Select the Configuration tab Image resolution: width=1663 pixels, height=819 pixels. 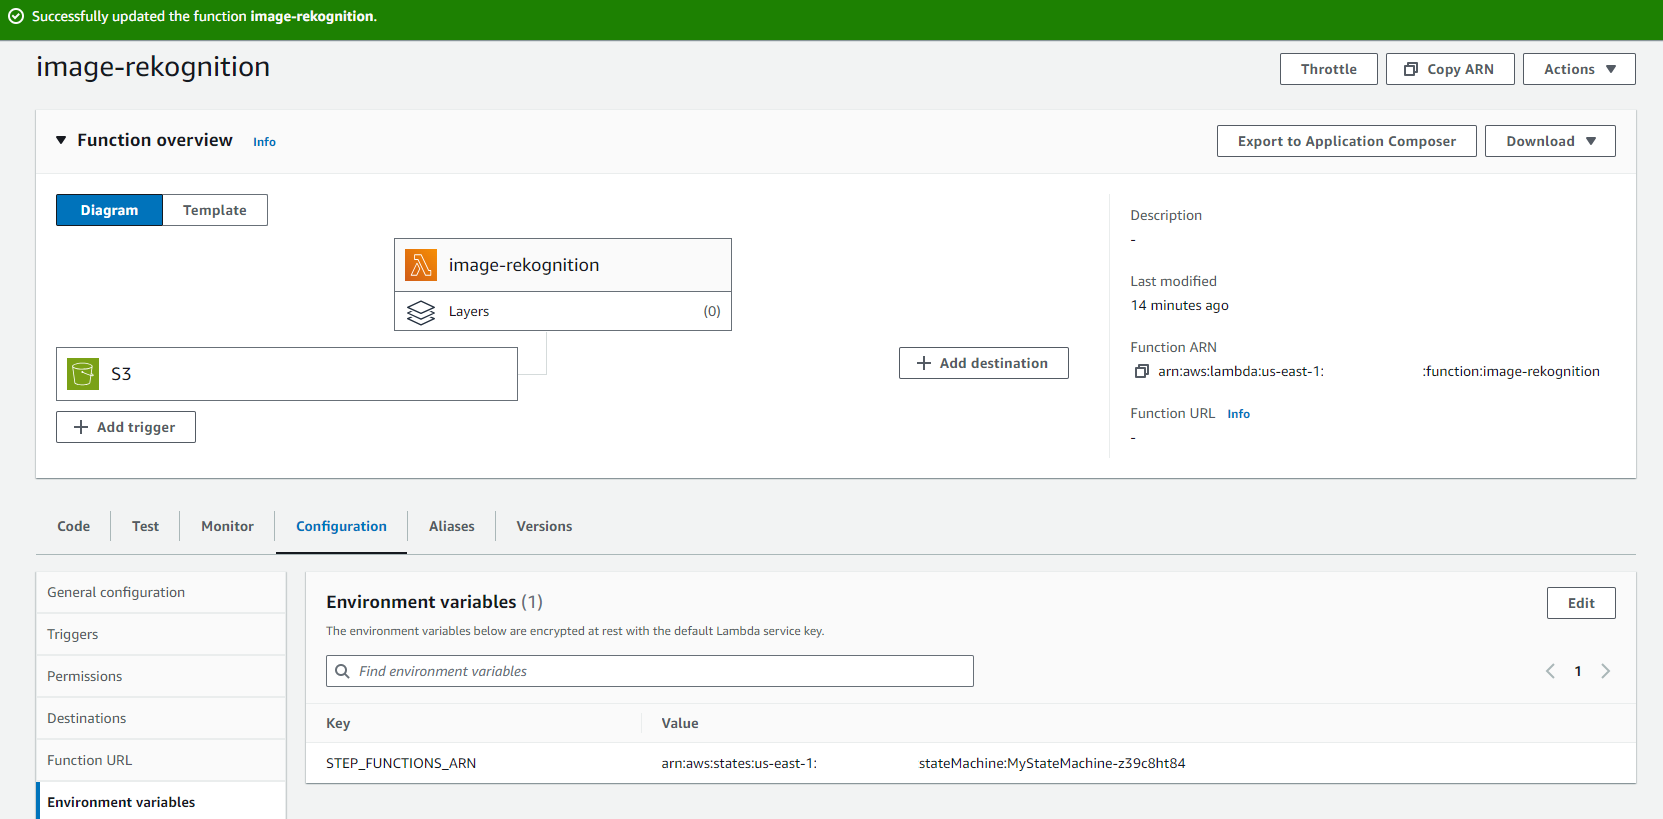[341, 526]
